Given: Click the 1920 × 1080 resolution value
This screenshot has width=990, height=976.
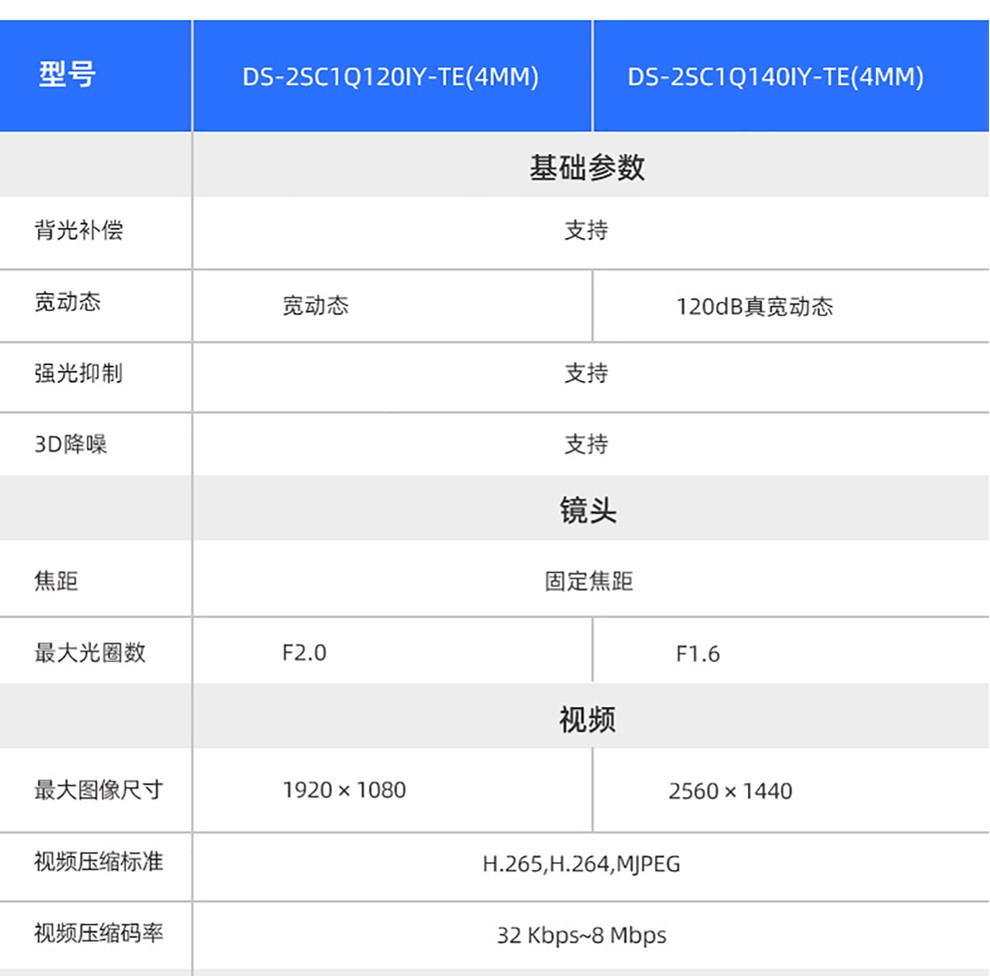Looking at the screenshot, I should pyautogui.click(x=344, y=790).
